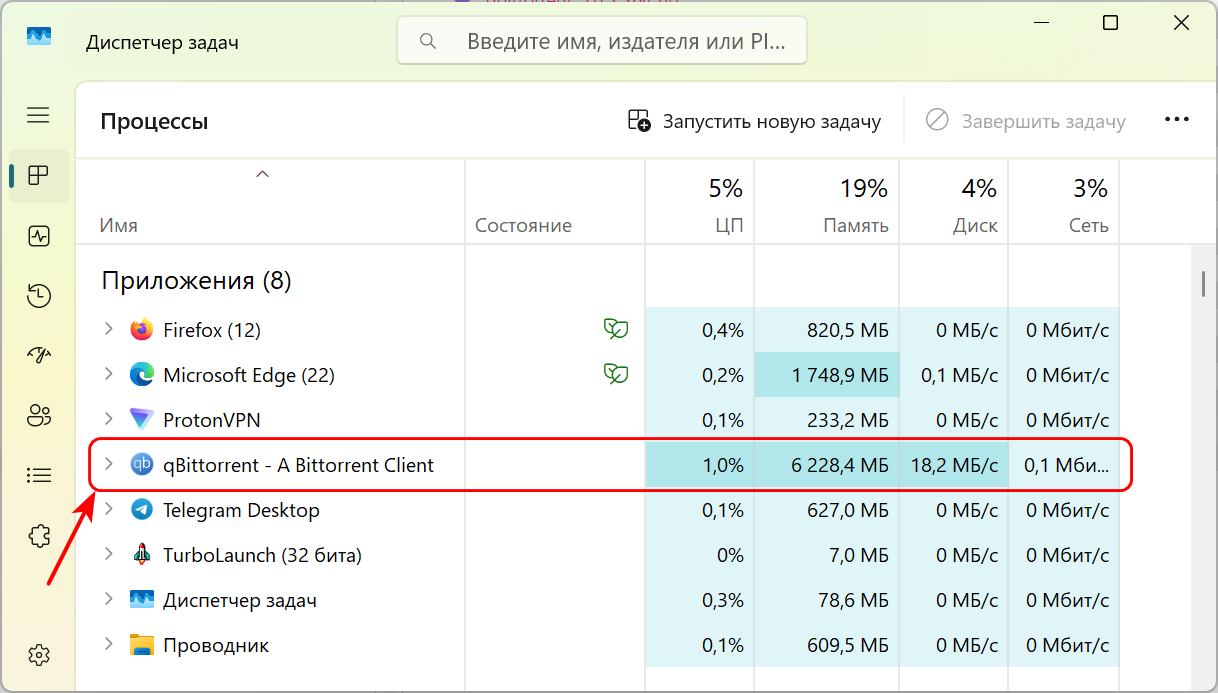Open the App history icon in sidebar

[38, 295]
